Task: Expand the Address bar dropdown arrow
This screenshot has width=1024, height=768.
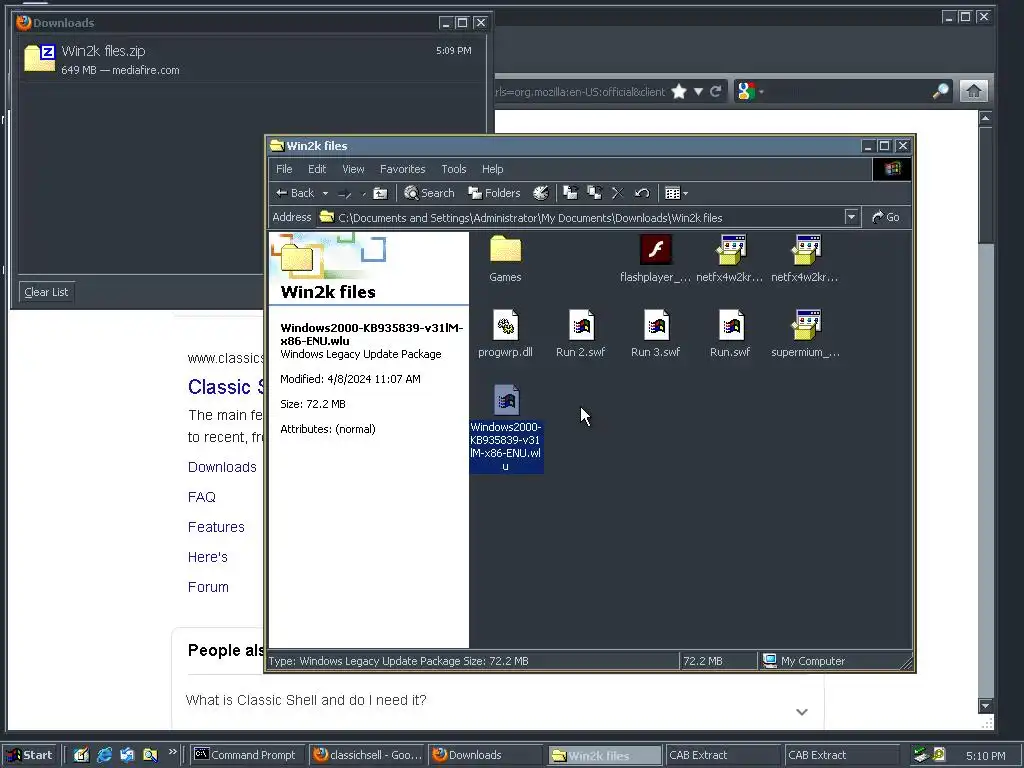Action: pos(851,217)
